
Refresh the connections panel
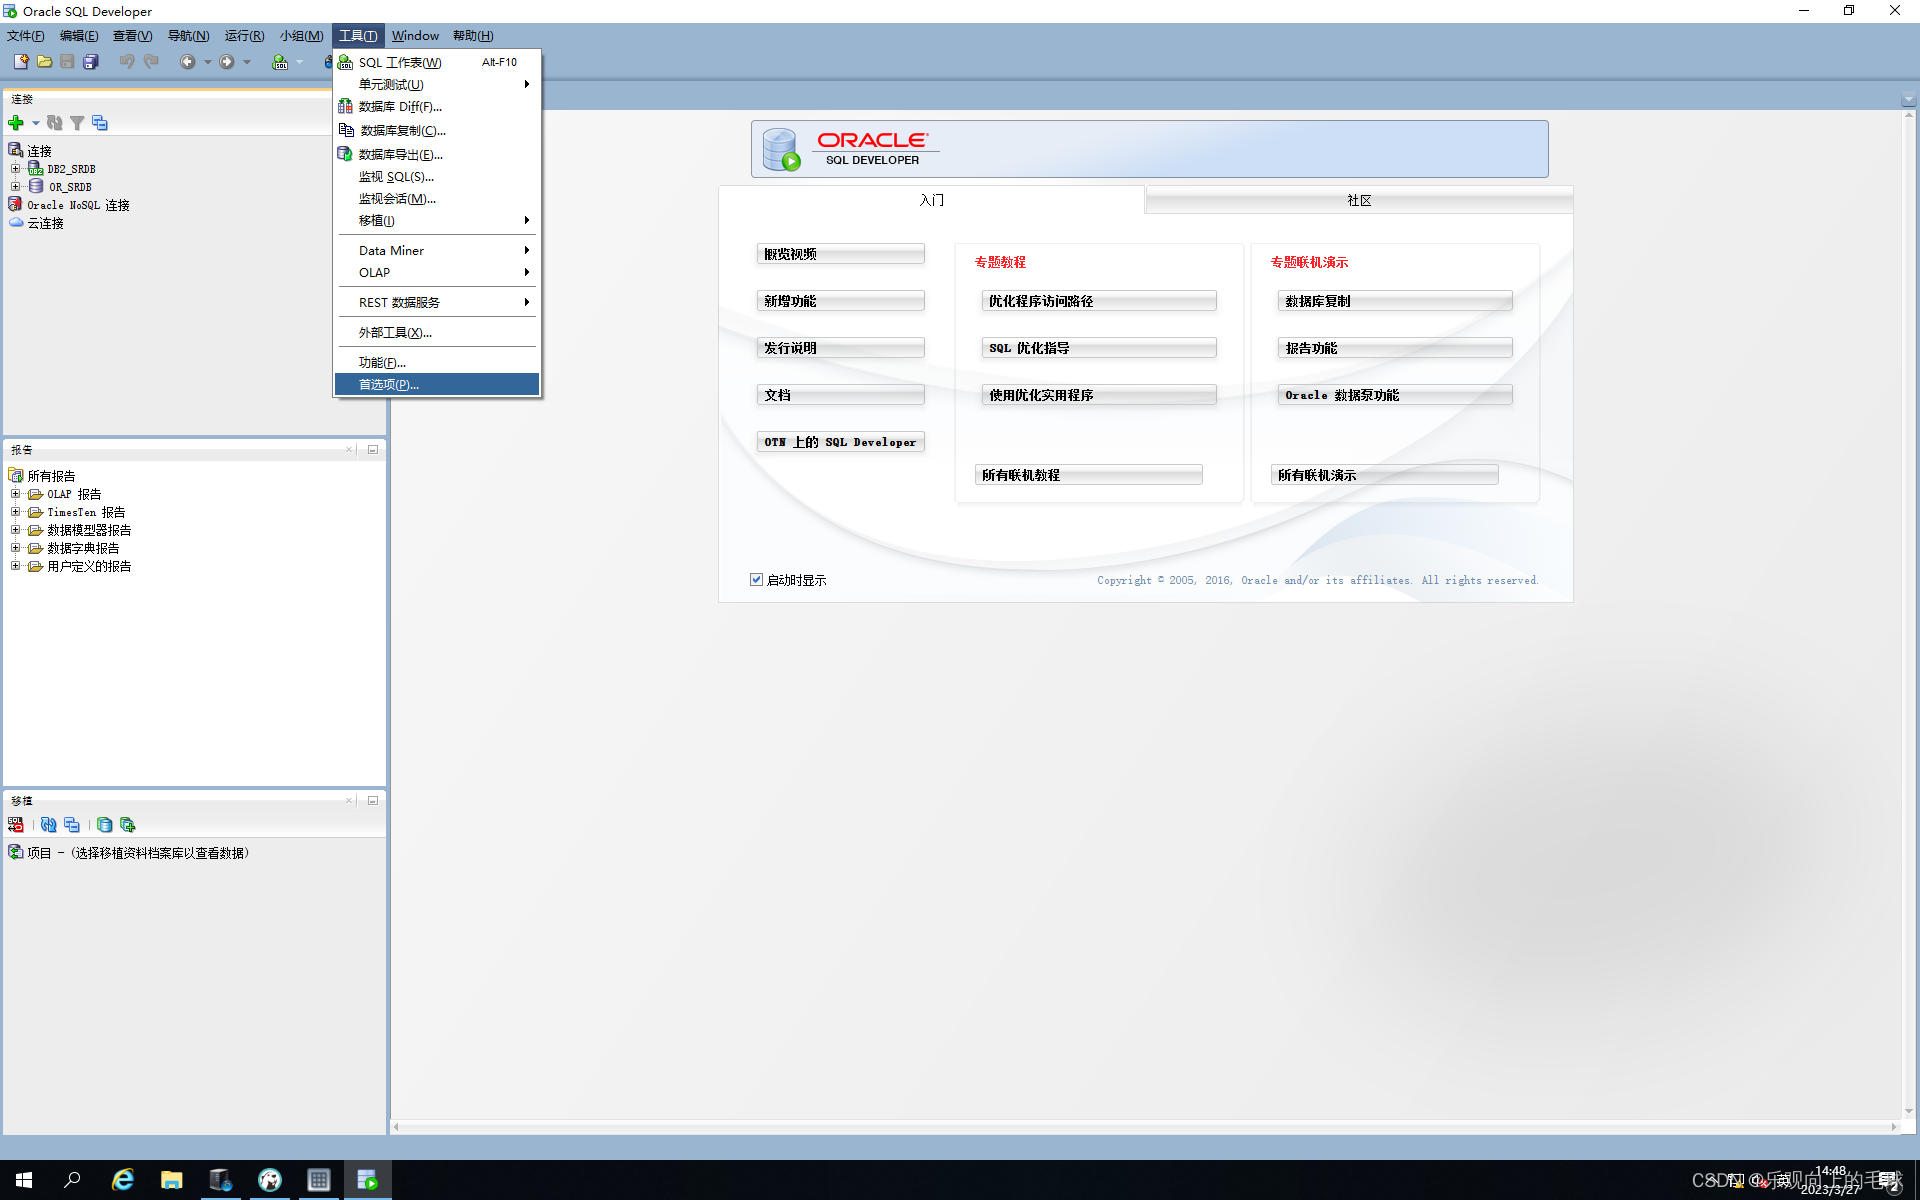tap(54, 123)
